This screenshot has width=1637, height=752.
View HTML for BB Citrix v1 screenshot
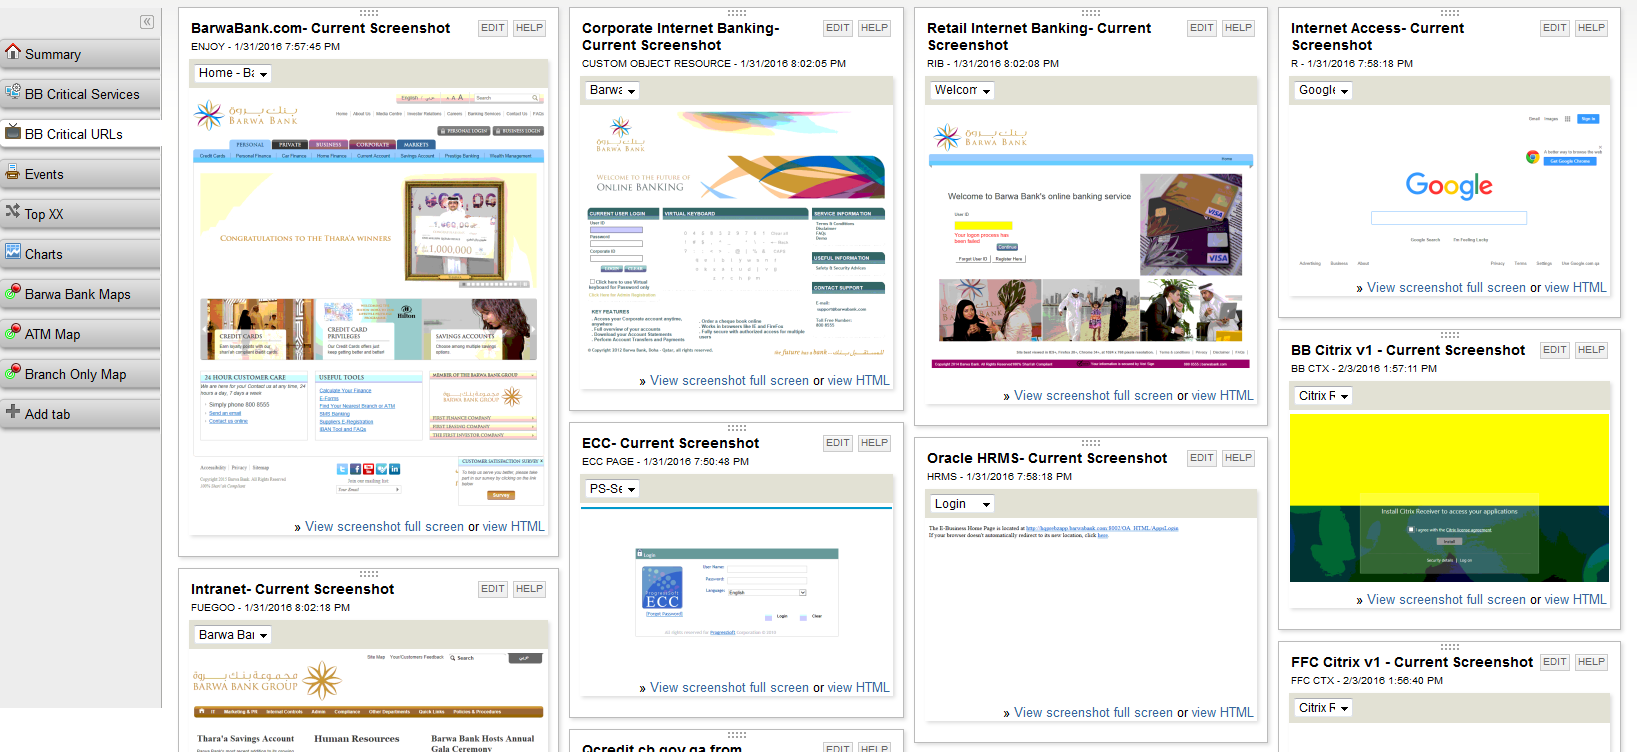pos(1575,599)
